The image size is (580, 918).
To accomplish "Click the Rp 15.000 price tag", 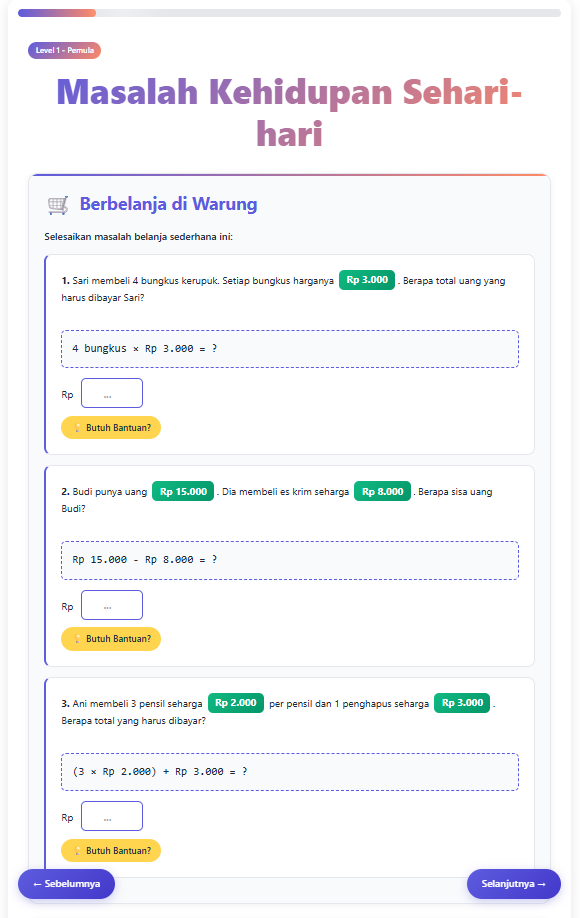I will [x=183, y=491].
